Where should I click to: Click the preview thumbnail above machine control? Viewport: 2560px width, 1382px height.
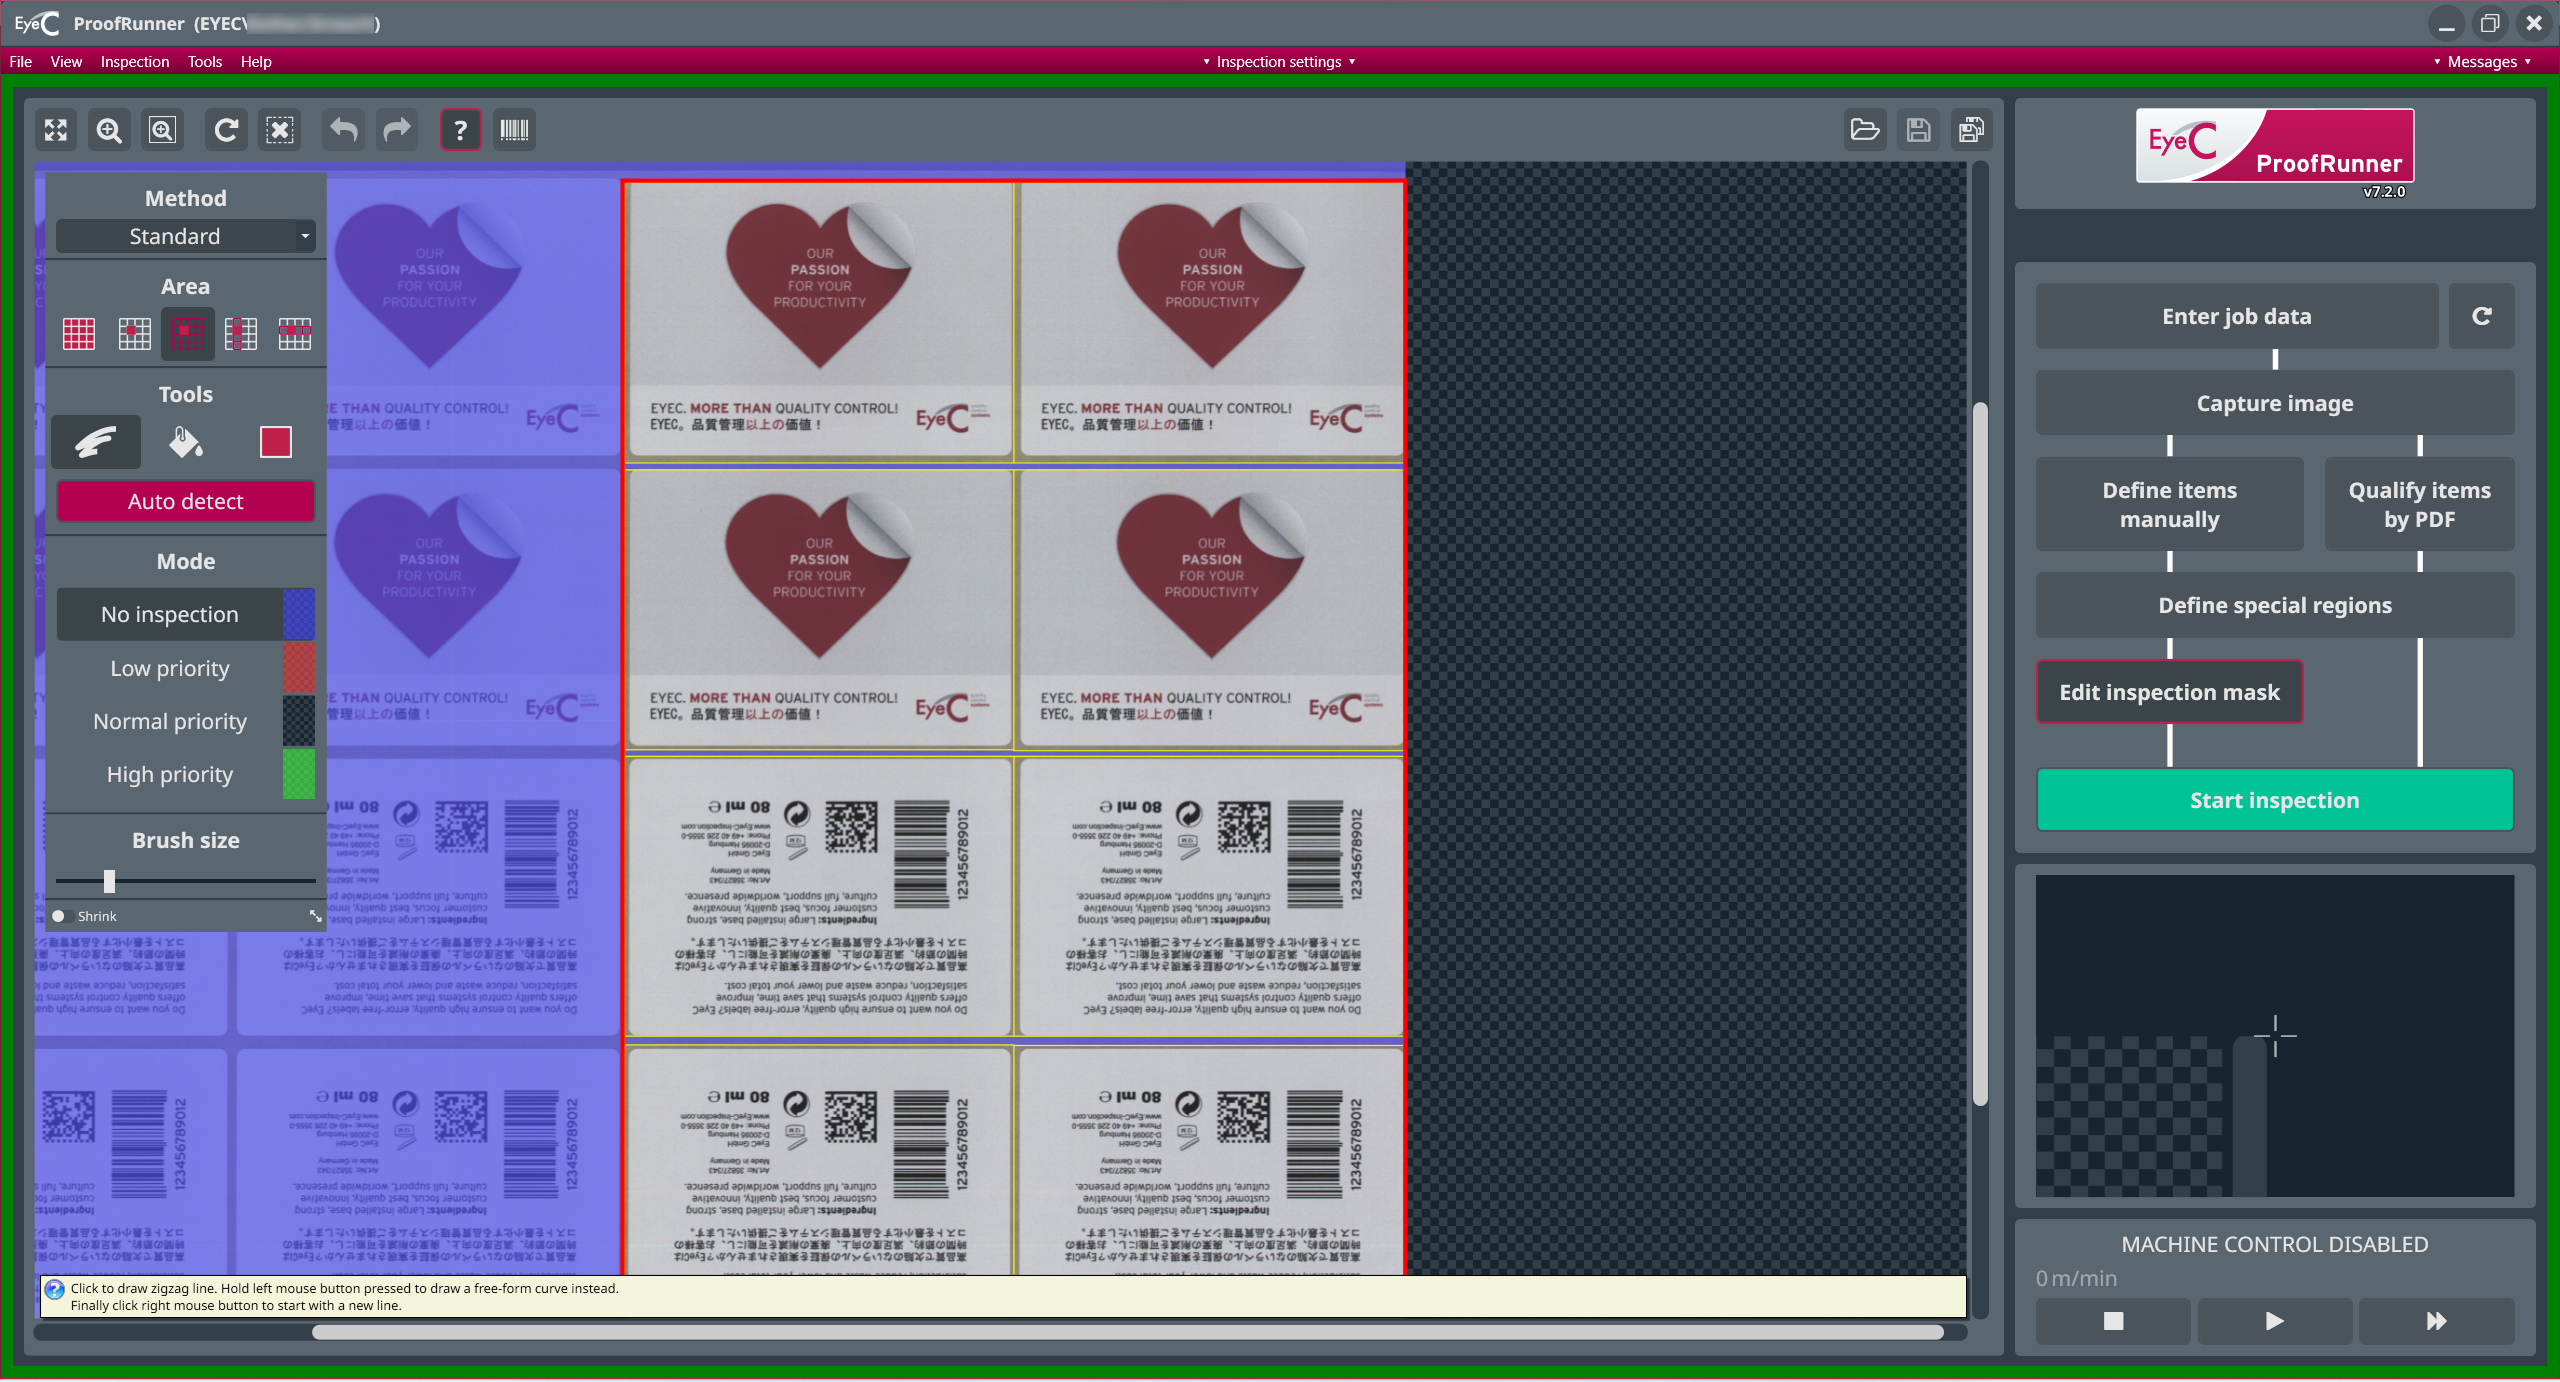coord(2275,1036)
